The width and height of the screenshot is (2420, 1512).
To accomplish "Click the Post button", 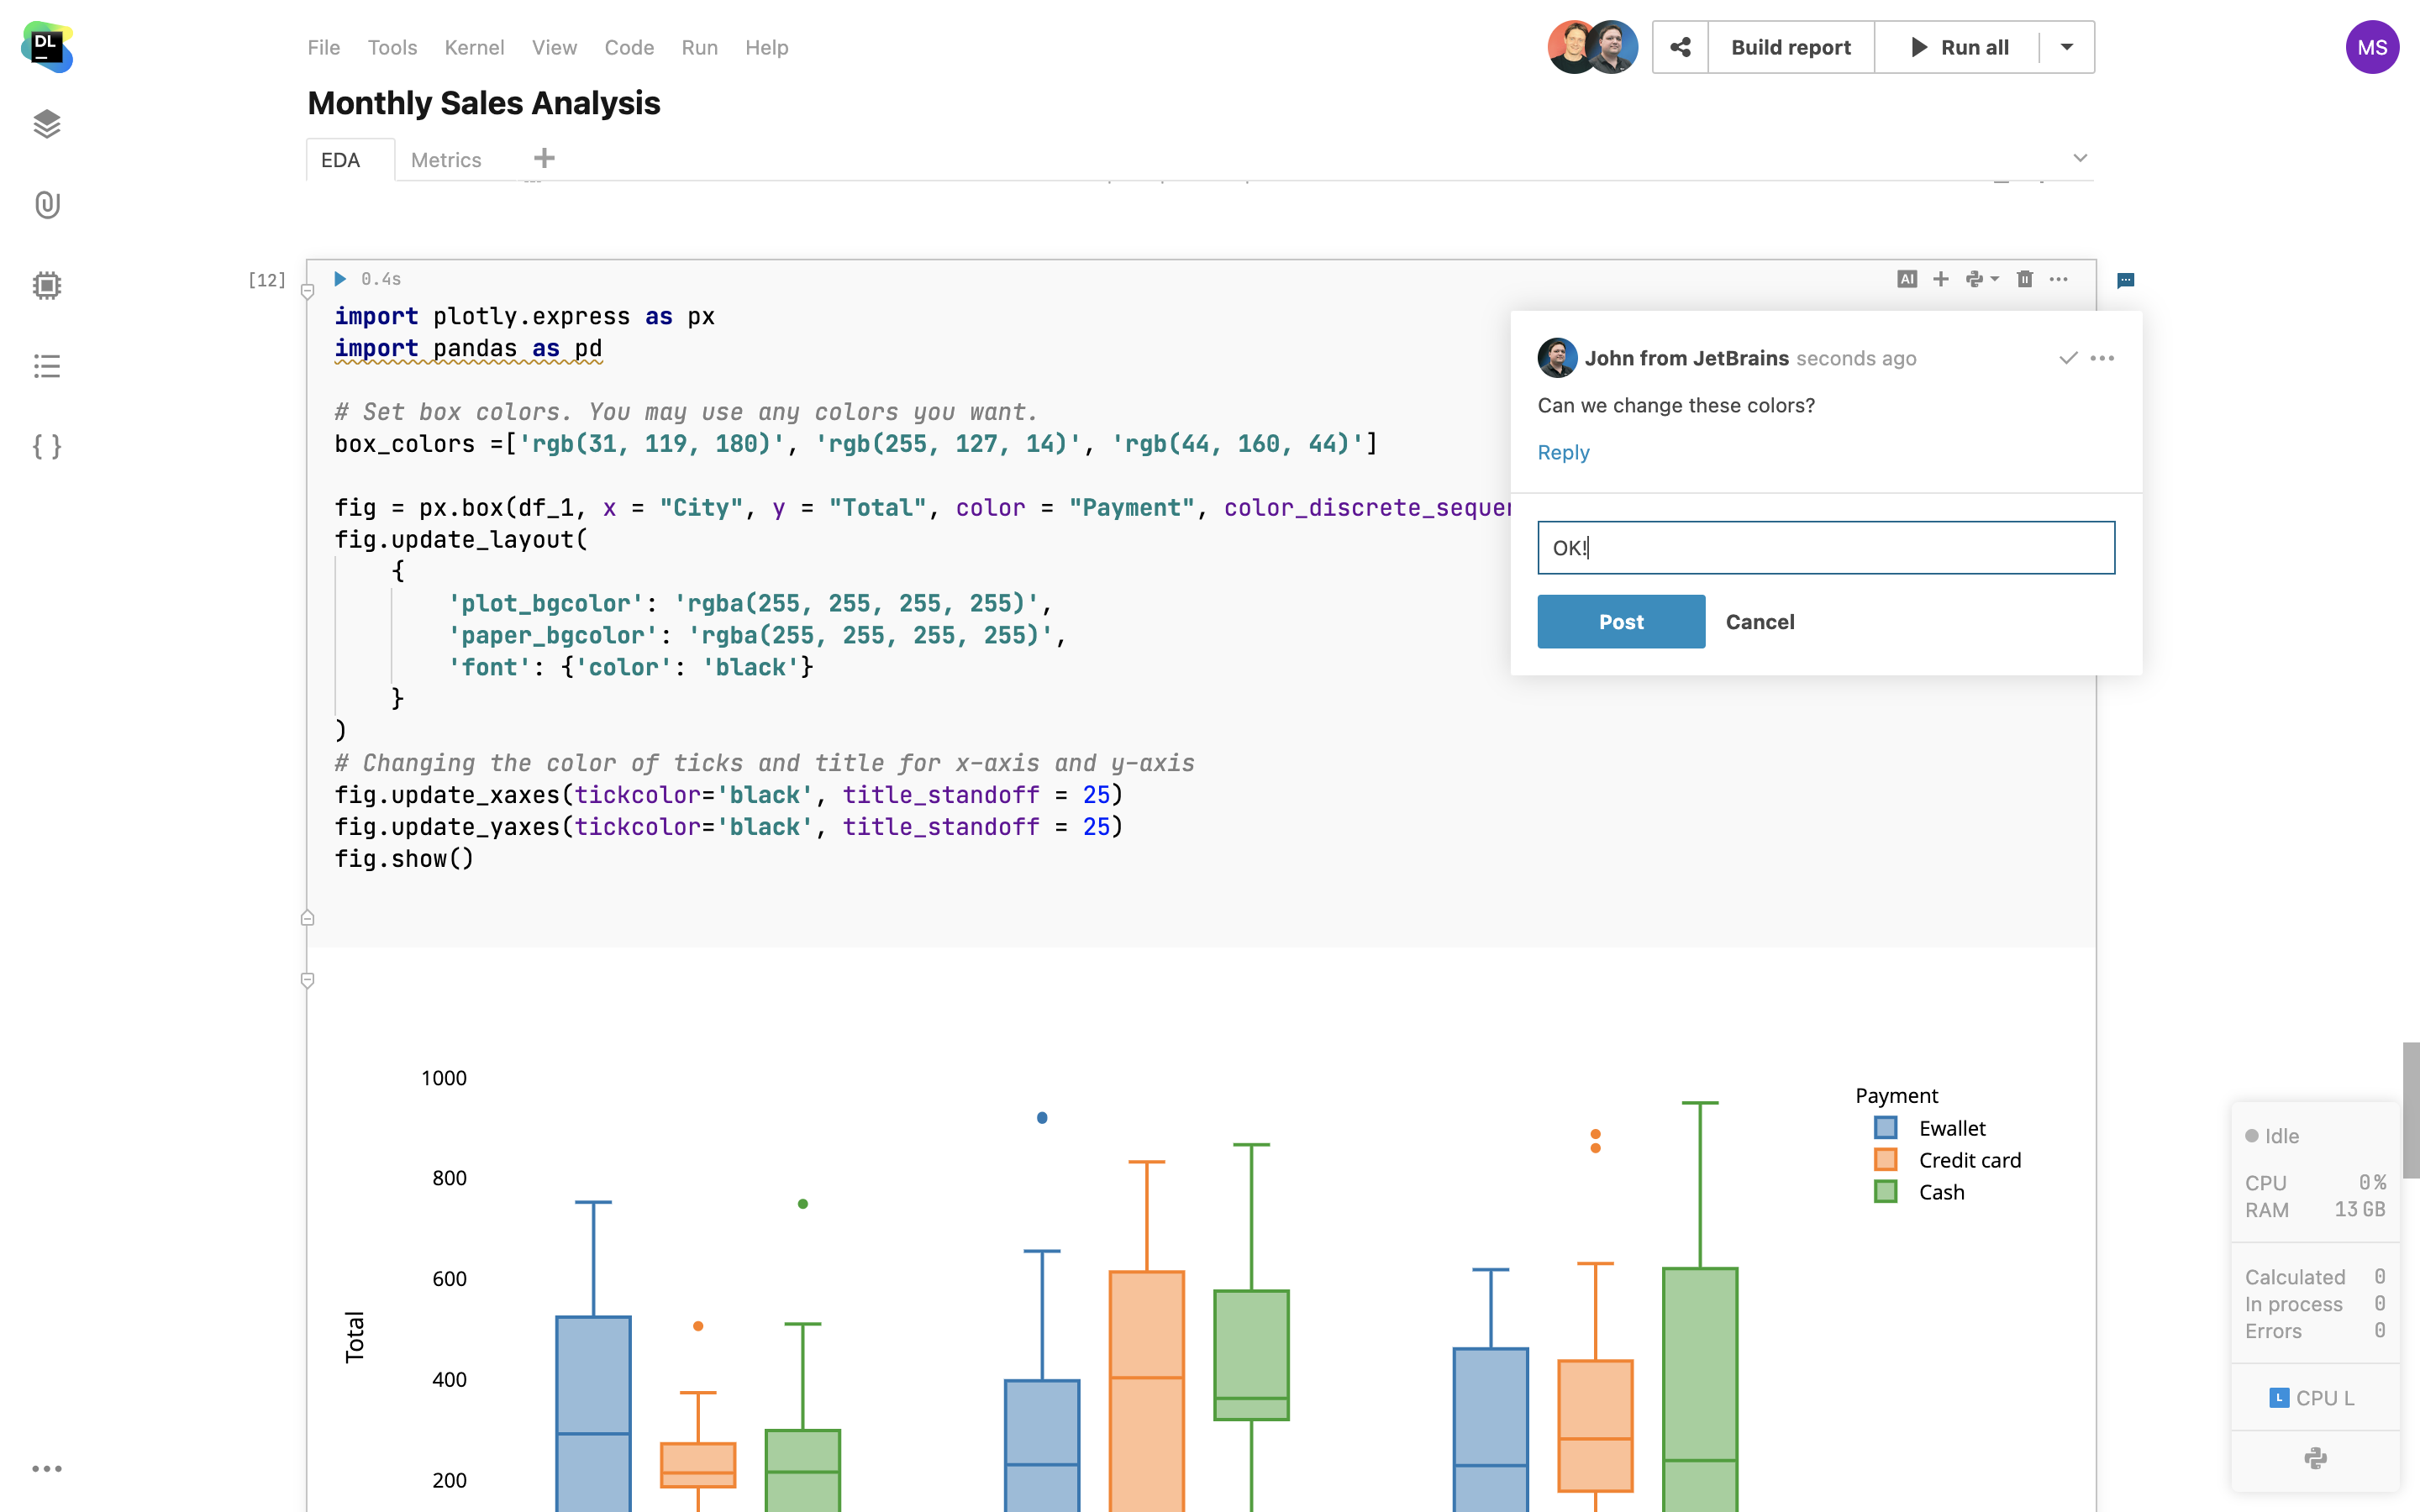I will point(1620,621).
